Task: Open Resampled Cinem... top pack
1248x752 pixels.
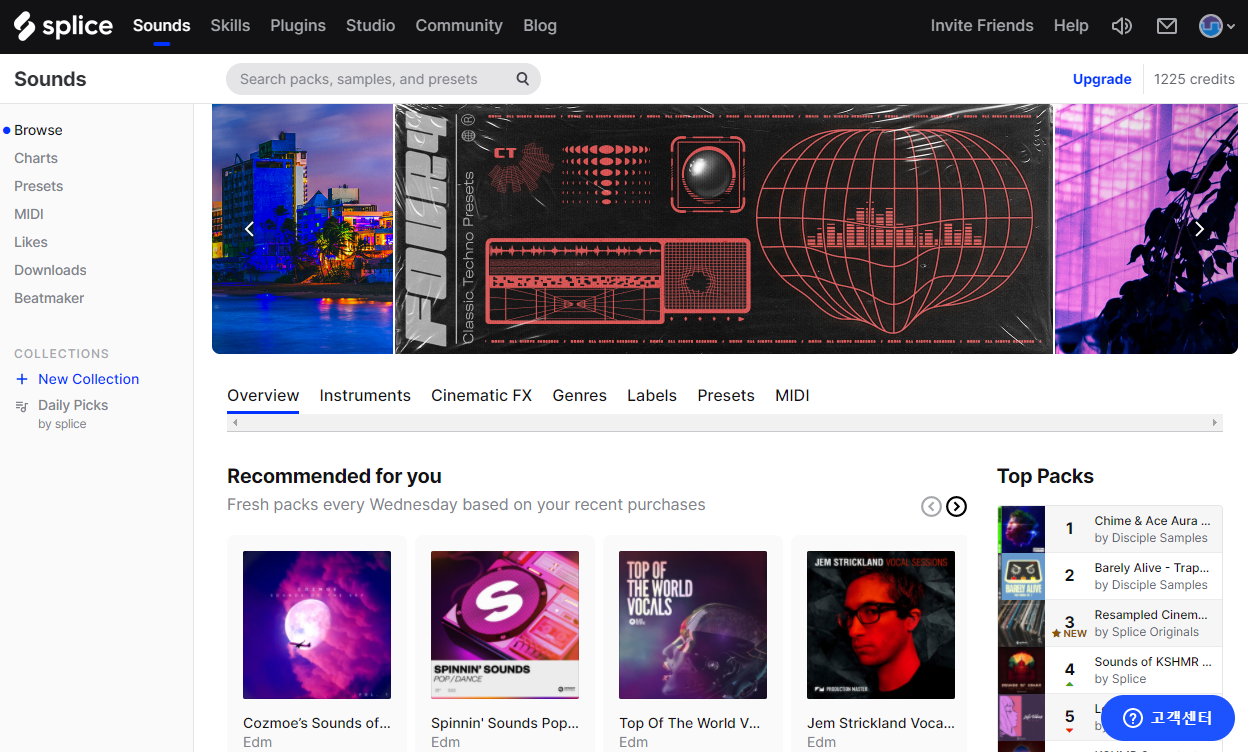Action: click(x=1110, y=623)
